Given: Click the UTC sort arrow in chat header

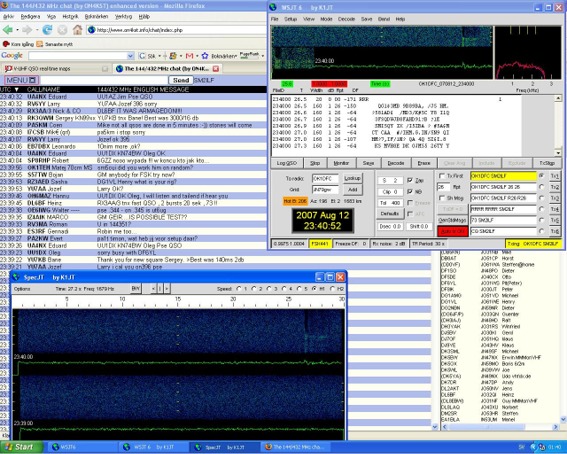Looking at the screenshot, I should click(x=17, y=89).
